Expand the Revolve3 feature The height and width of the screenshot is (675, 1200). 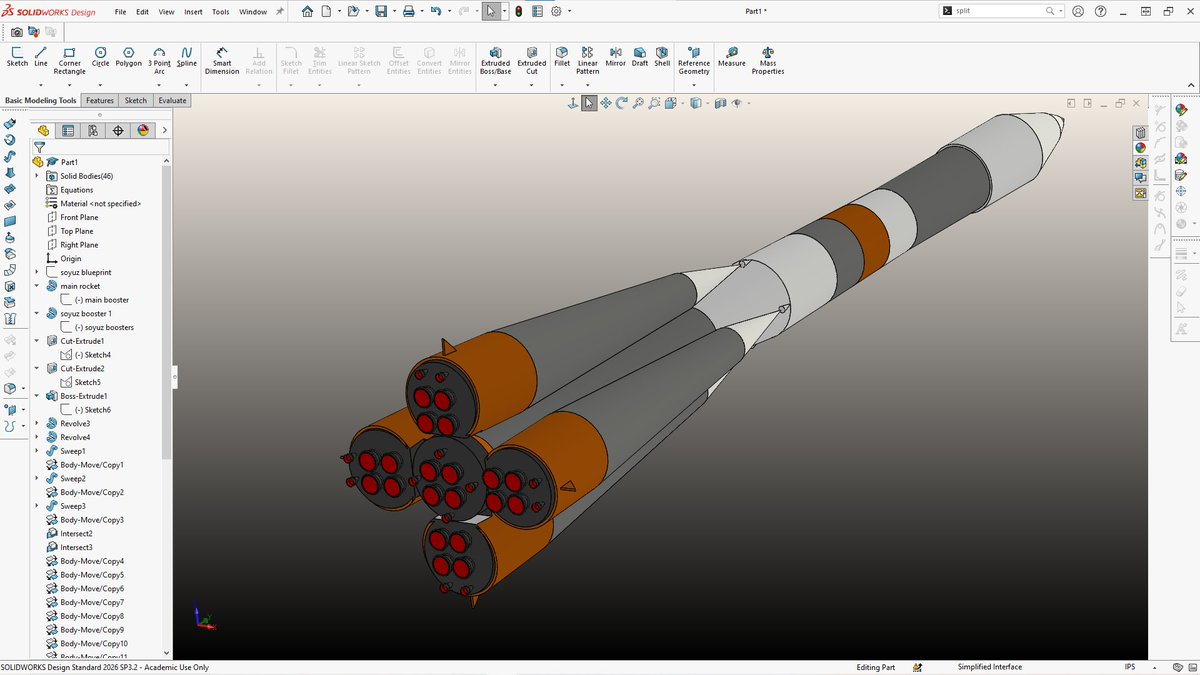click(37, 423)
